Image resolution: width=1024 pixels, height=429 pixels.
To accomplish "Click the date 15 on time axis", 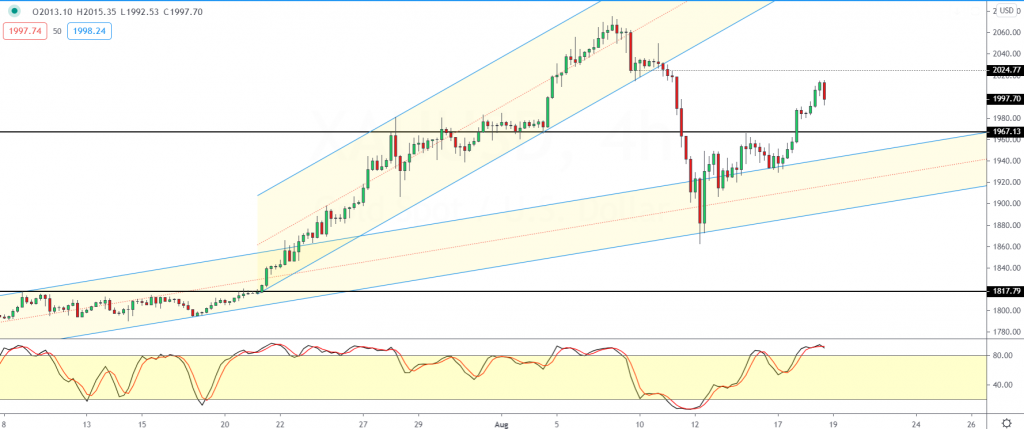I will 144,422.
